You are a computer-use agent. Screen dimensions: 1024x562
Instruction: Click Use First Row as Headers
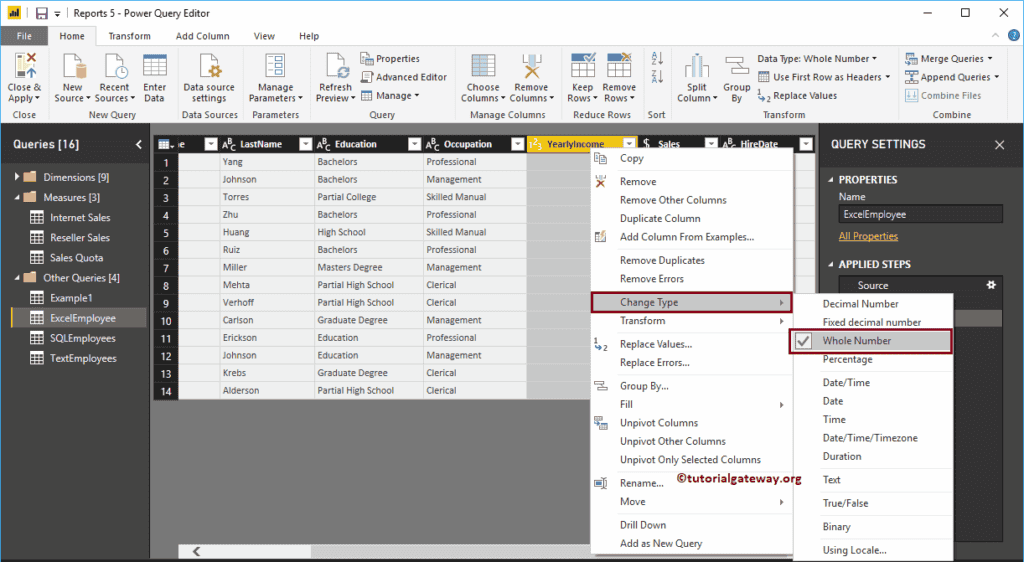click(x=824, y=77)
